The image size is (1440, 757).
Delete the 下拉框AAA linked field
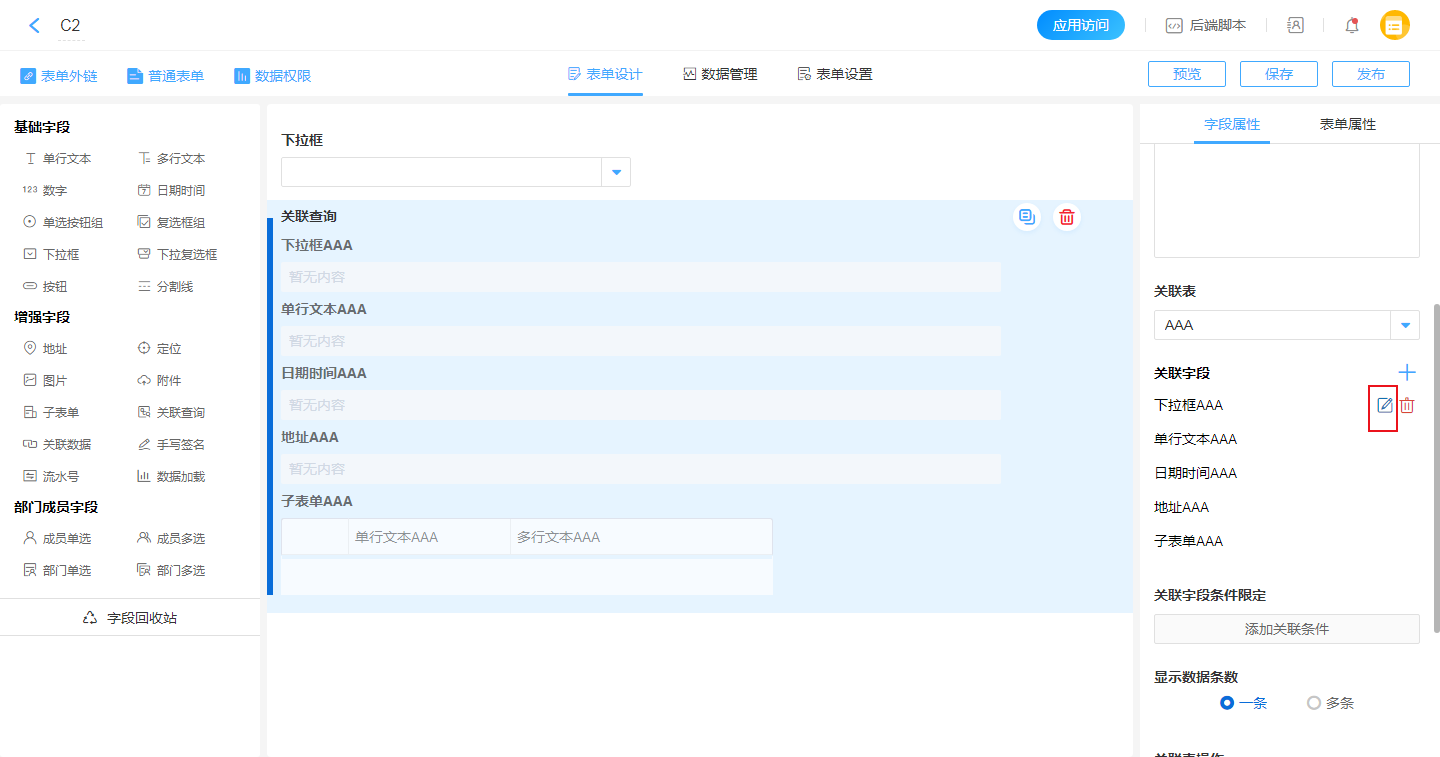1407,405
